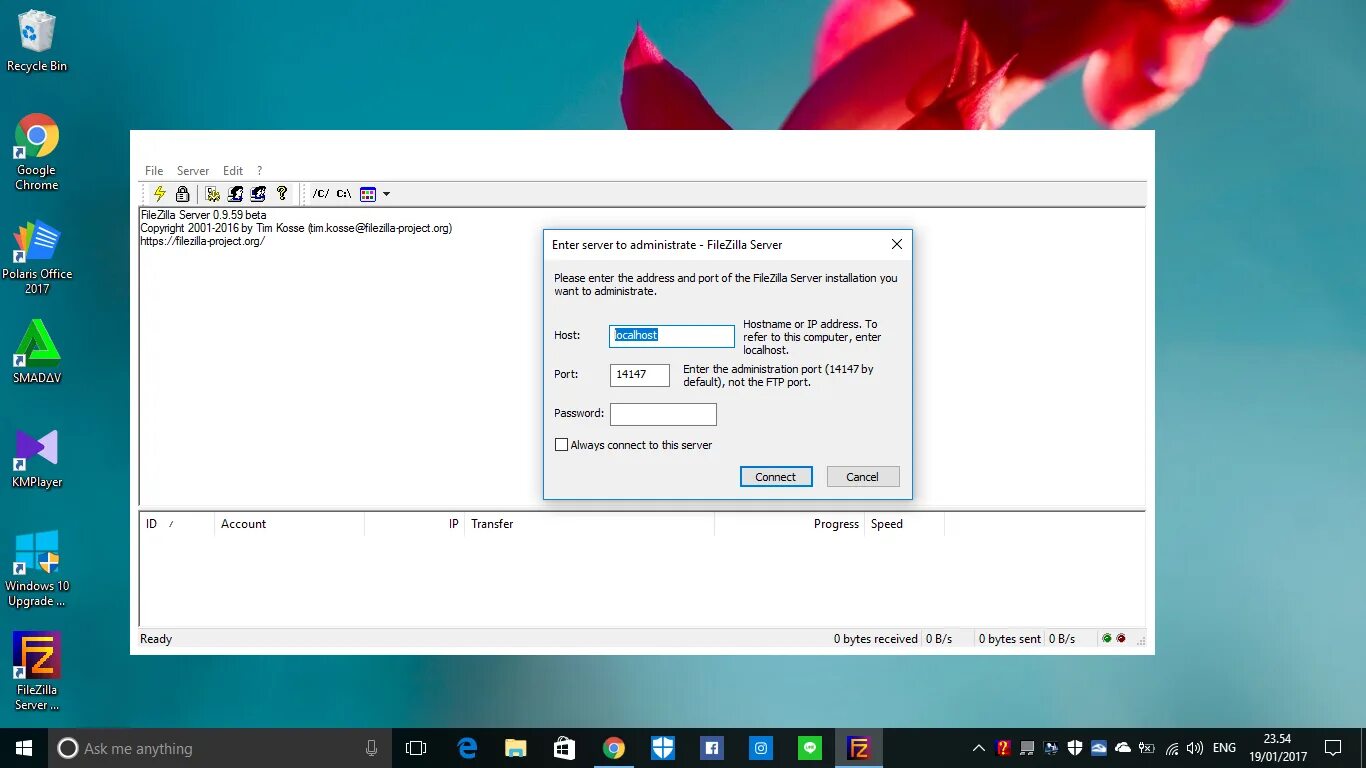Switch input language via ENG indicator
The width and height of the screenshot is (1366, 768).
click(x=1224, y=748)
